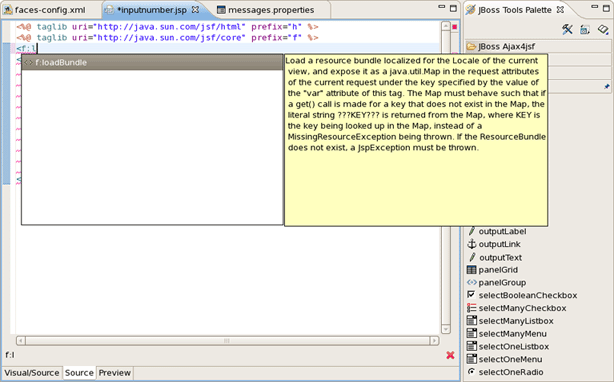This screenshot has height=382, width=614.
Task: Open the Palette Editor hammer icon
Action: click(x=567, y=29)
